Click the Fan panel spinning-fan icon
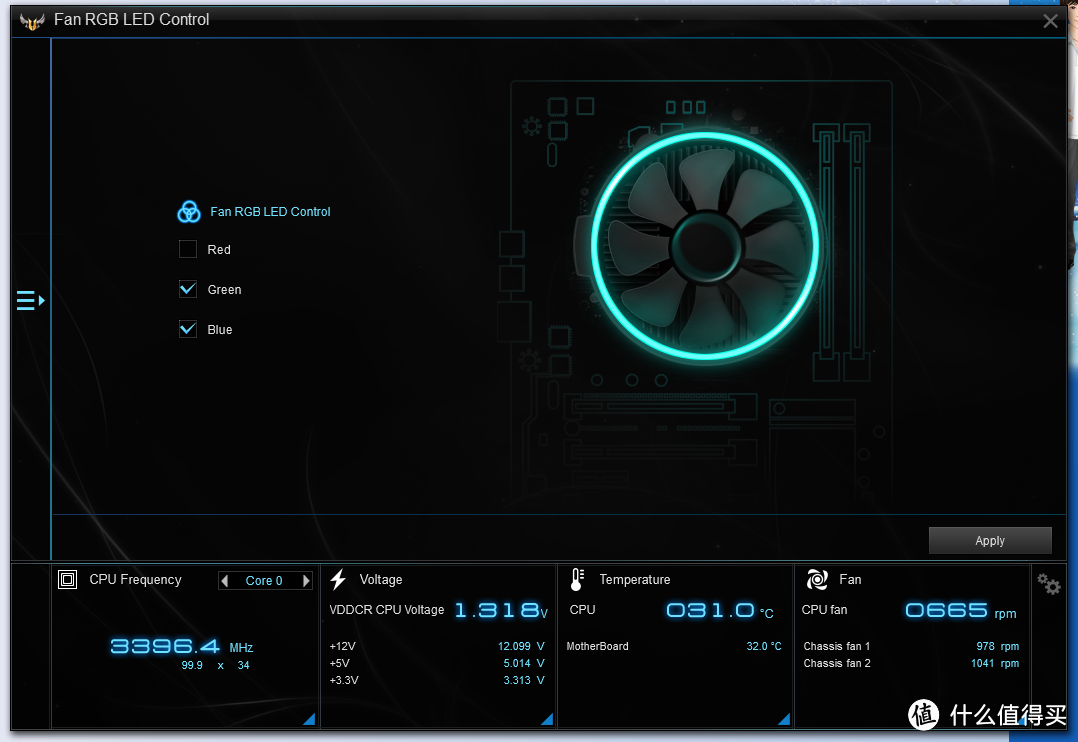Viewport: 1078px width, 742px height. [x=817, y=580]
